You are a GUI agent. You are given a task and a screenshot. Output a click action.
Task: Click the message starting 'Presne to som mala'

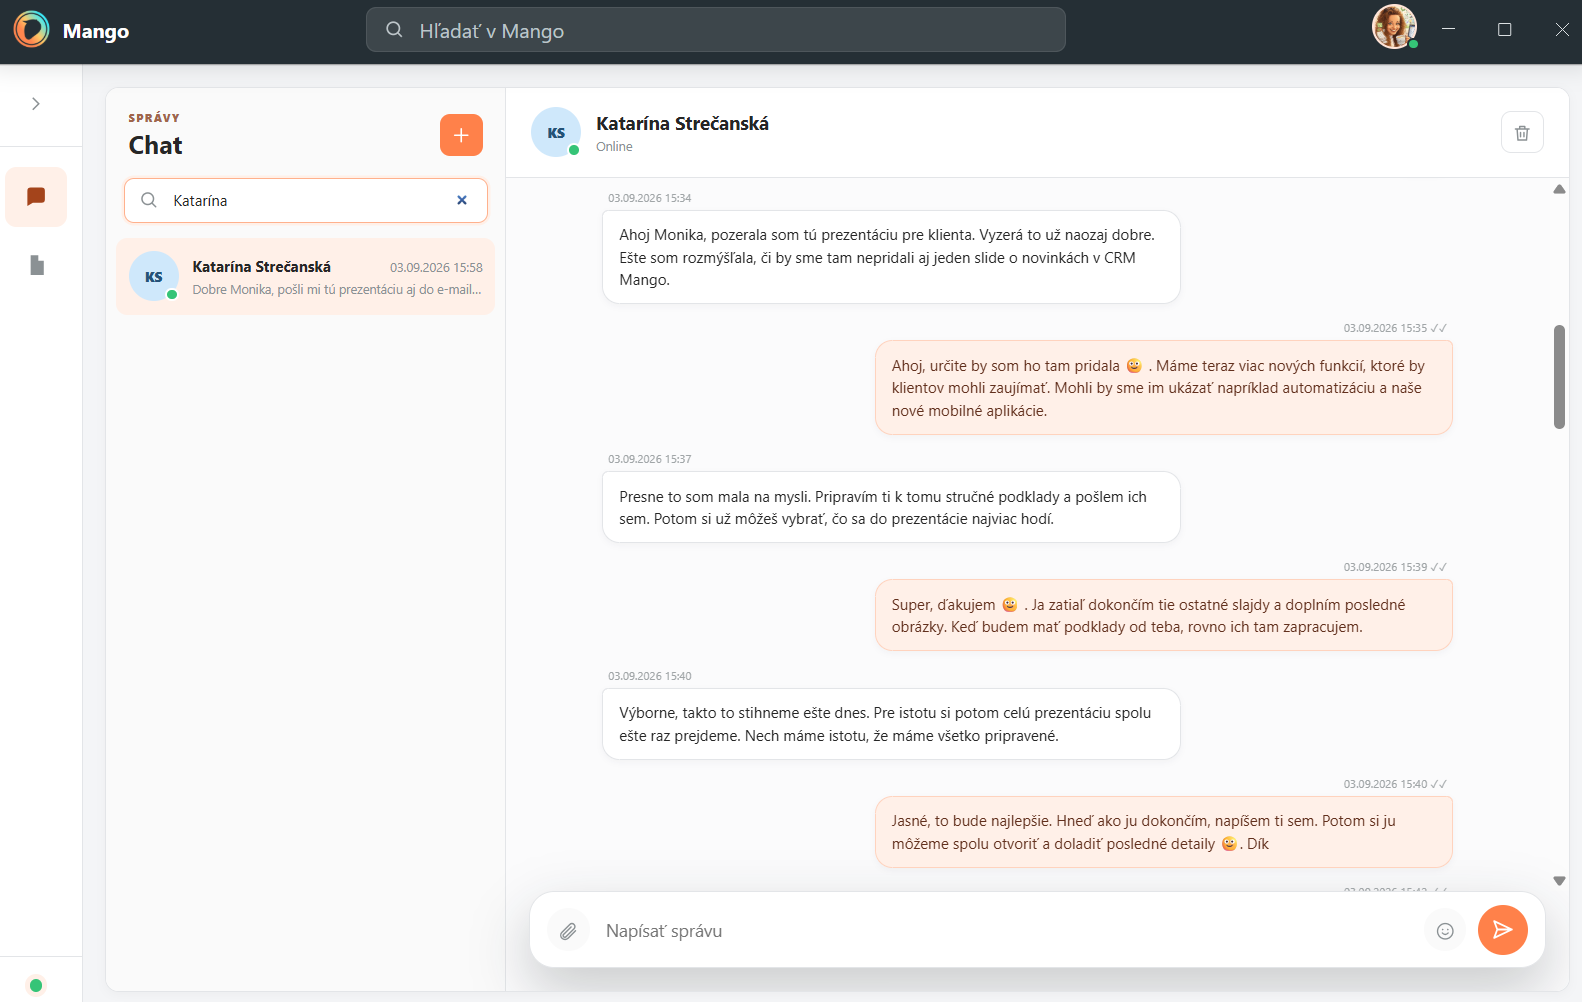pos(891,507)
